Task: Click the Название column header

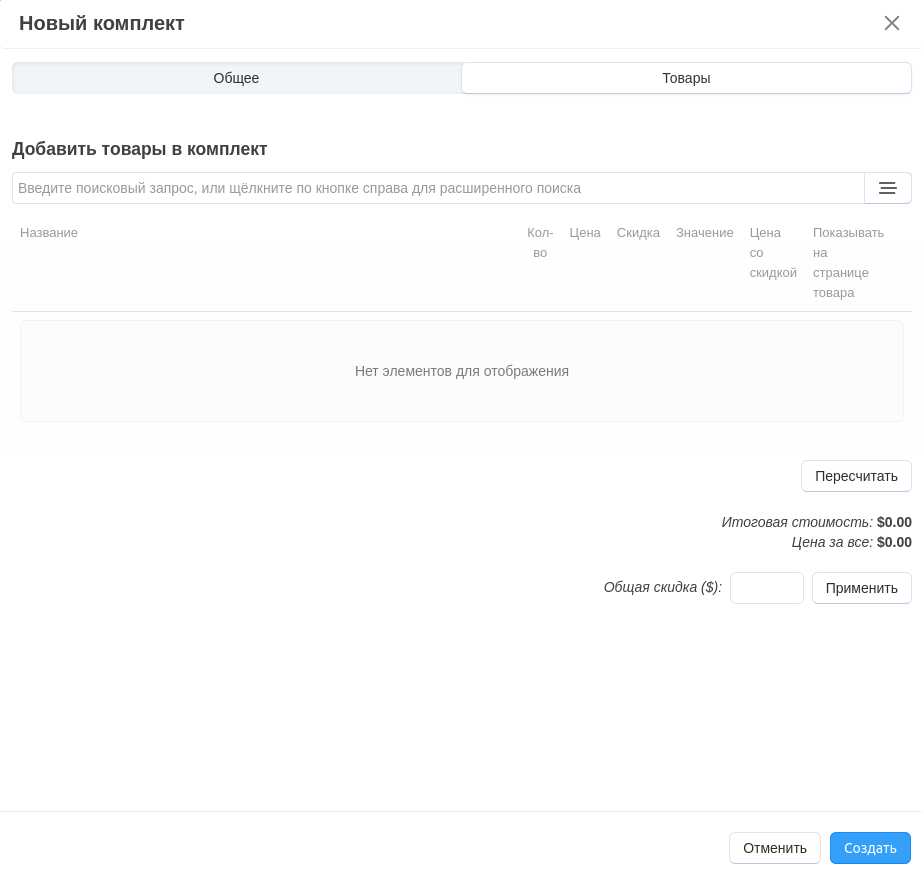Action: pos(49,233)
